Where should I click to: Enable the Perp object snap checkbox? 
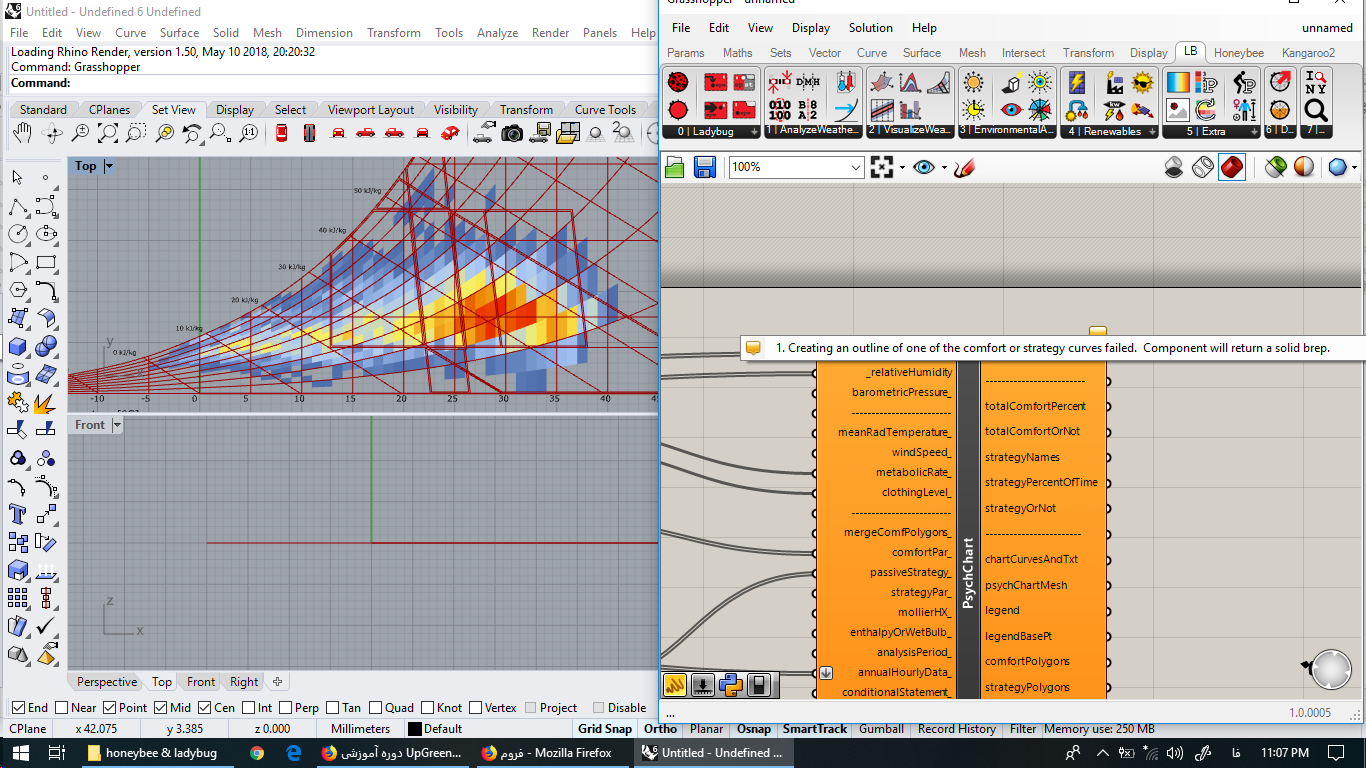click(284, 708)
